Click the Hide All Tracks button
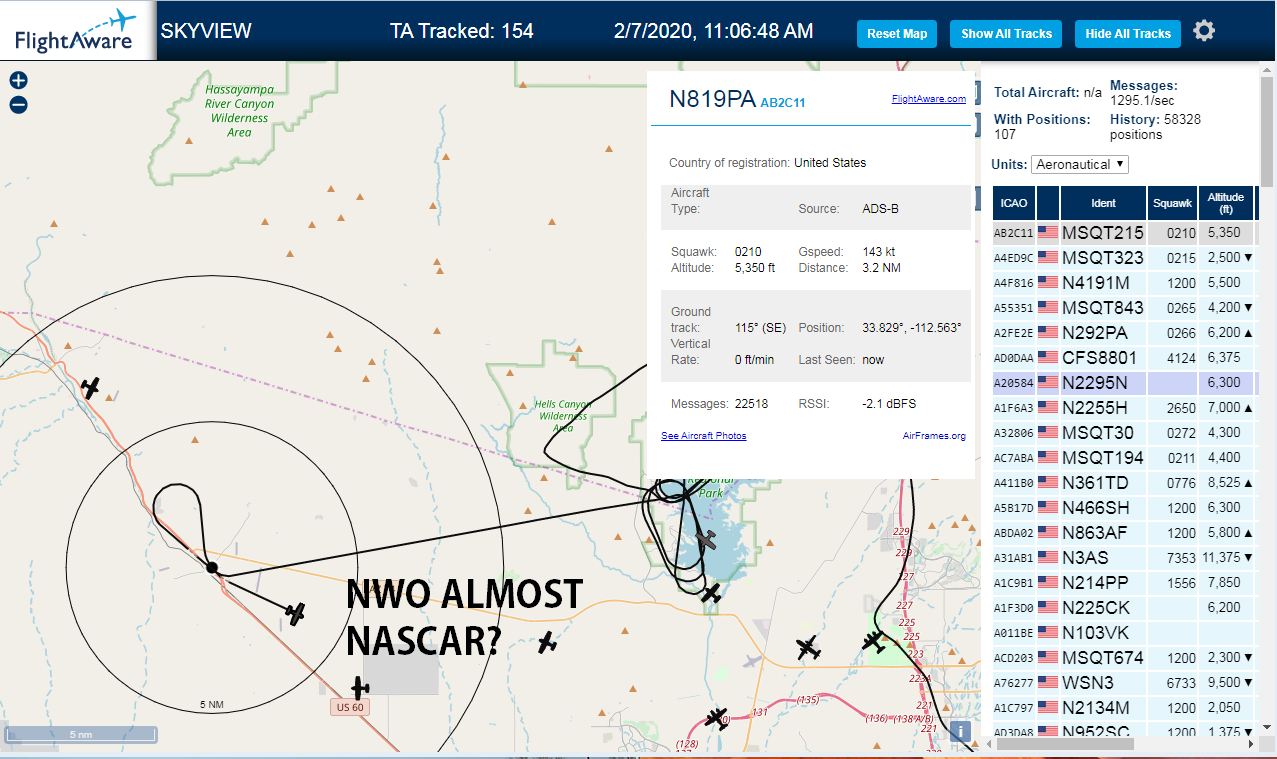The image size is (1277, 759). pyautogui.click(x=1128, y=34)
